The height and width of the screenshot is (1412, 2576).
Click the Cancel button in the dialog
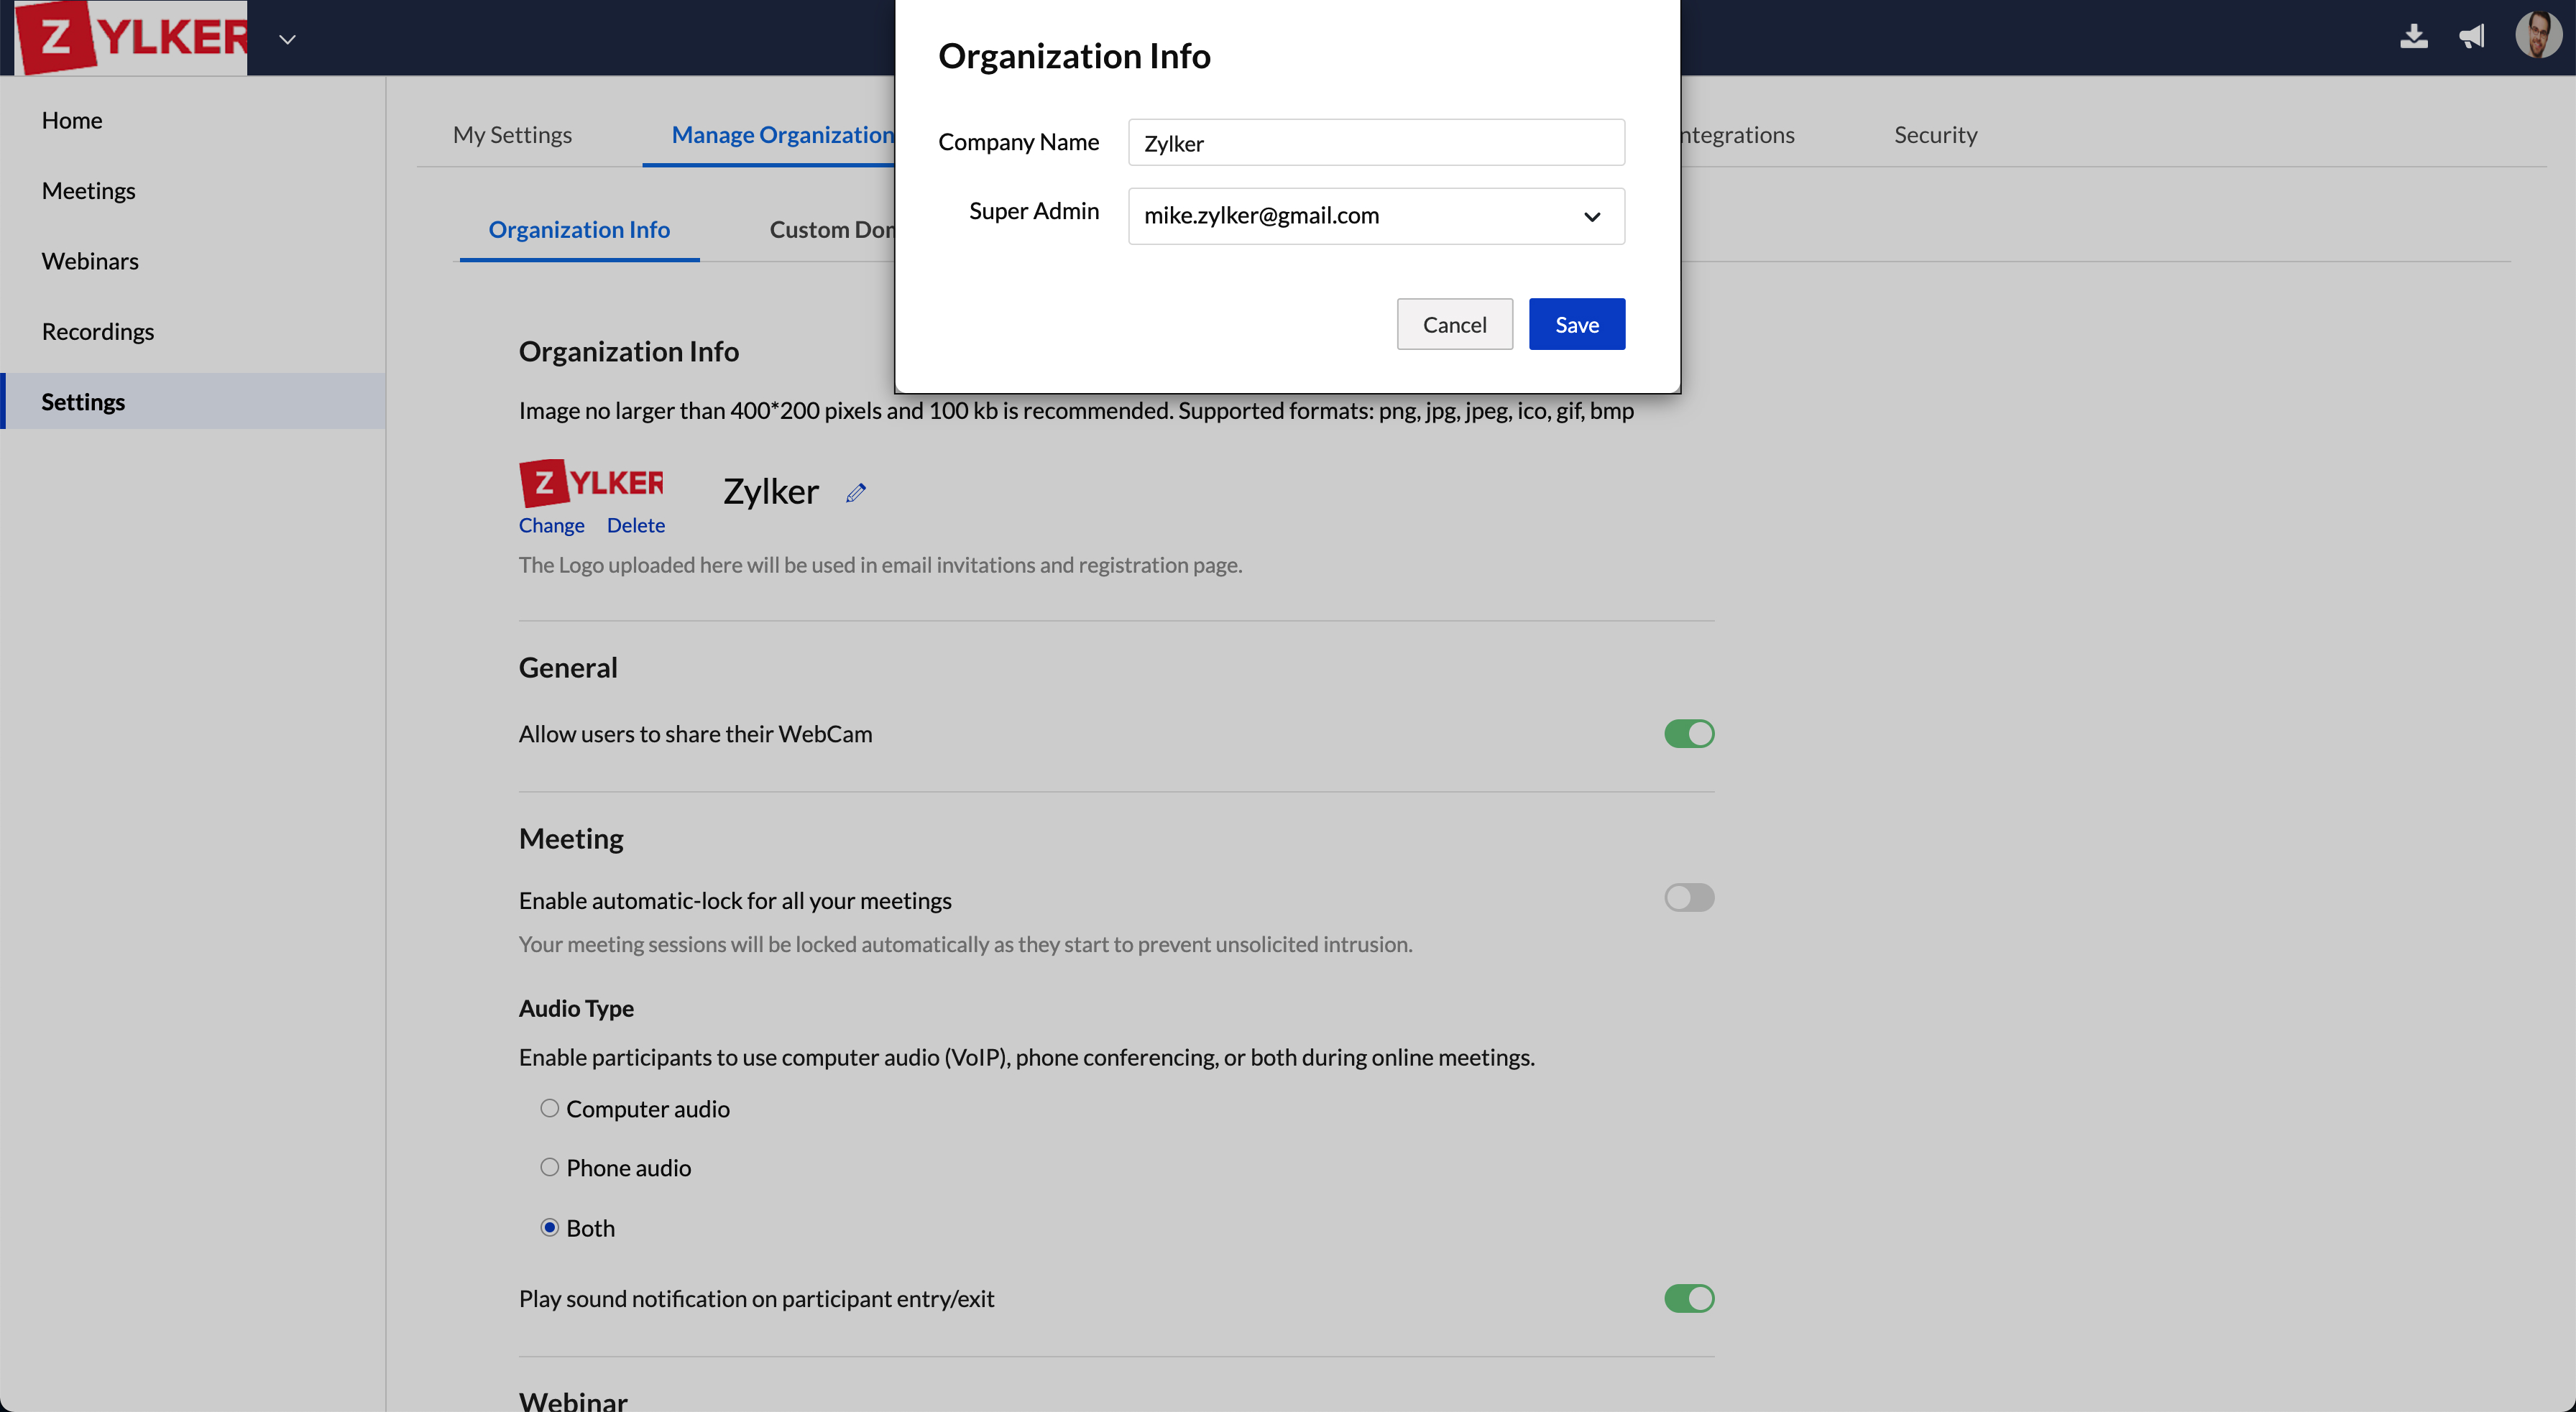1454,323
